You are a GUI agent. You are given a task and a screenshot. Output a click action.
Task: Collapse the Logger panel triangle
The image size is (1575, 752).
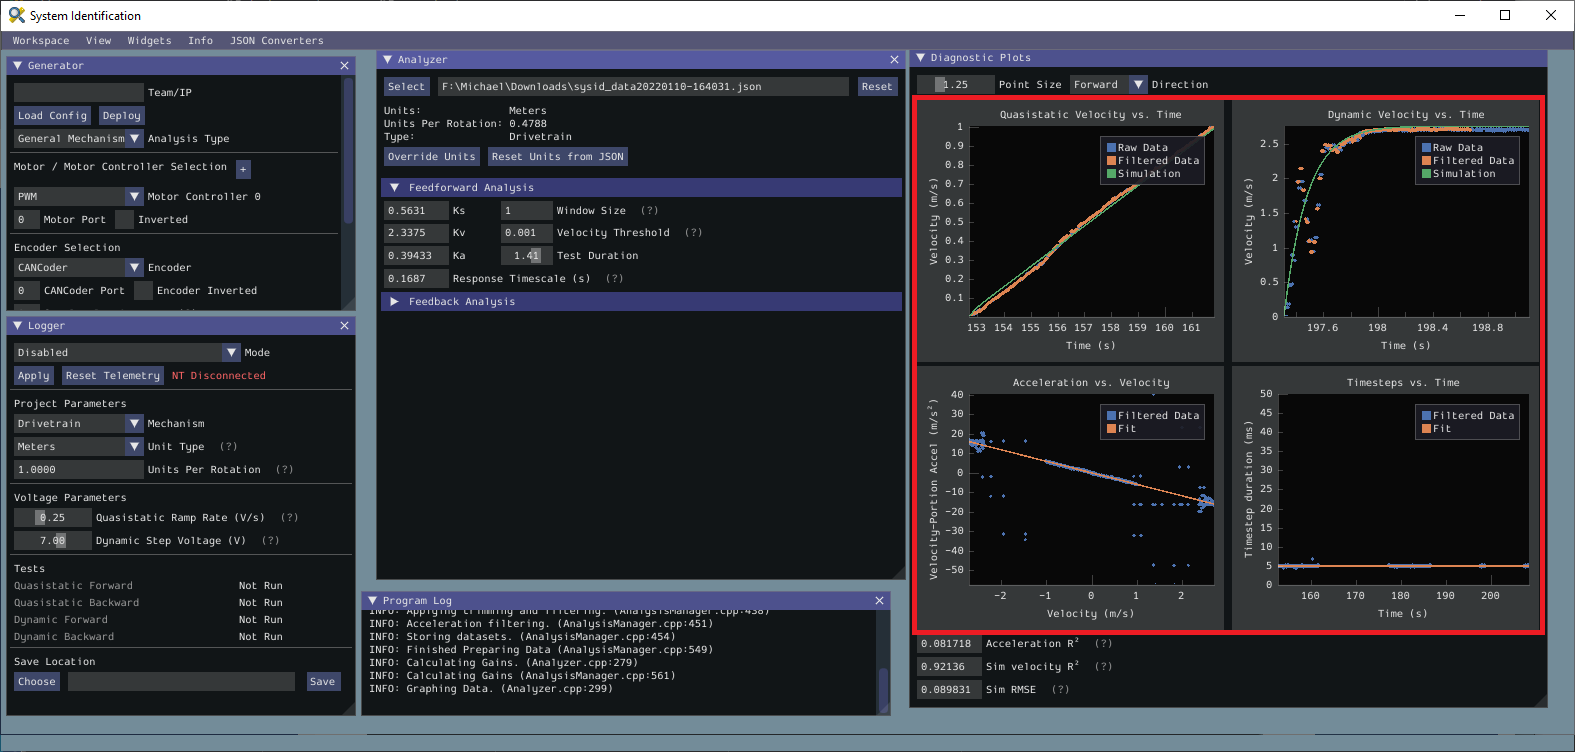point(18,326)
